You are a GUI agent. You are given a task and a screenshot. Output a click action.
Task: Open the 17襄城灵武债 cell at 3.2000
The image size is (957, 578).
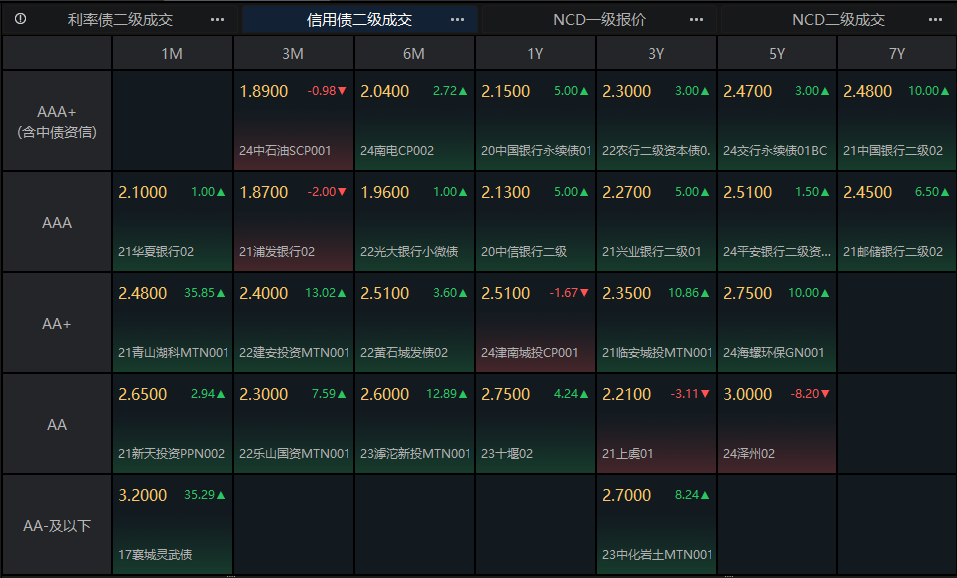point(172,525)
